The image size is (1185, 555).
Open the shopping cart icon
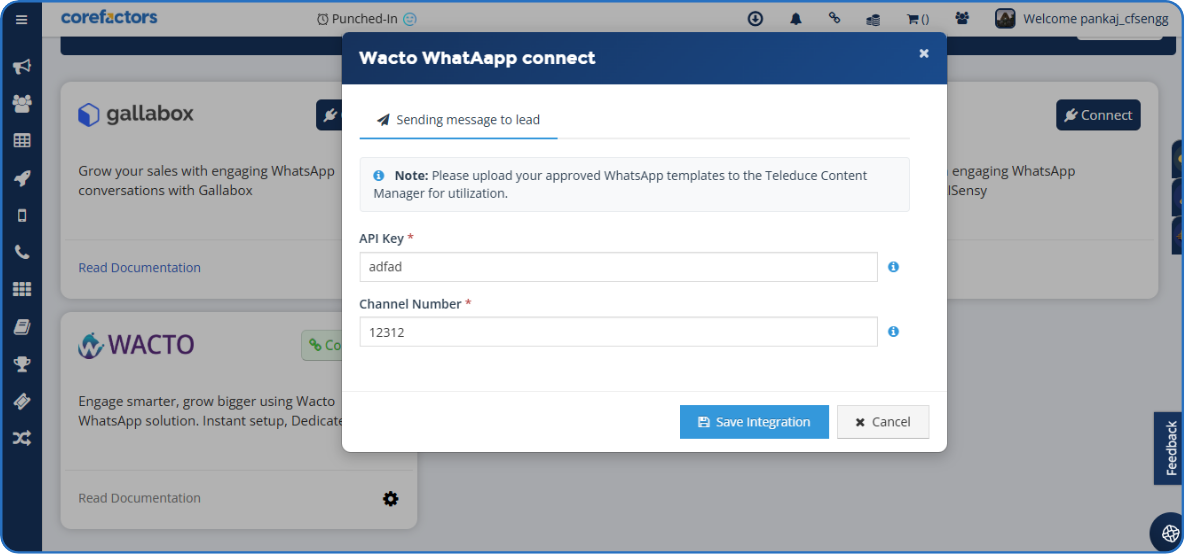[917, 19]
